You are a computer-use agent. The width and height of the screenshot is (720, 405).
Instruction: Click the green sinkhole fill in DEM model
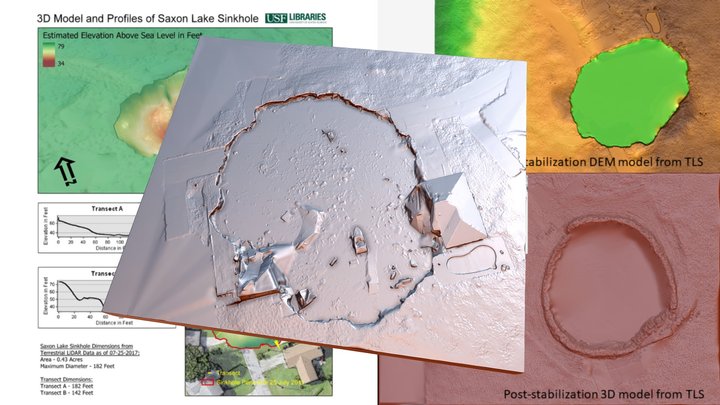click(x=630, y=93)
